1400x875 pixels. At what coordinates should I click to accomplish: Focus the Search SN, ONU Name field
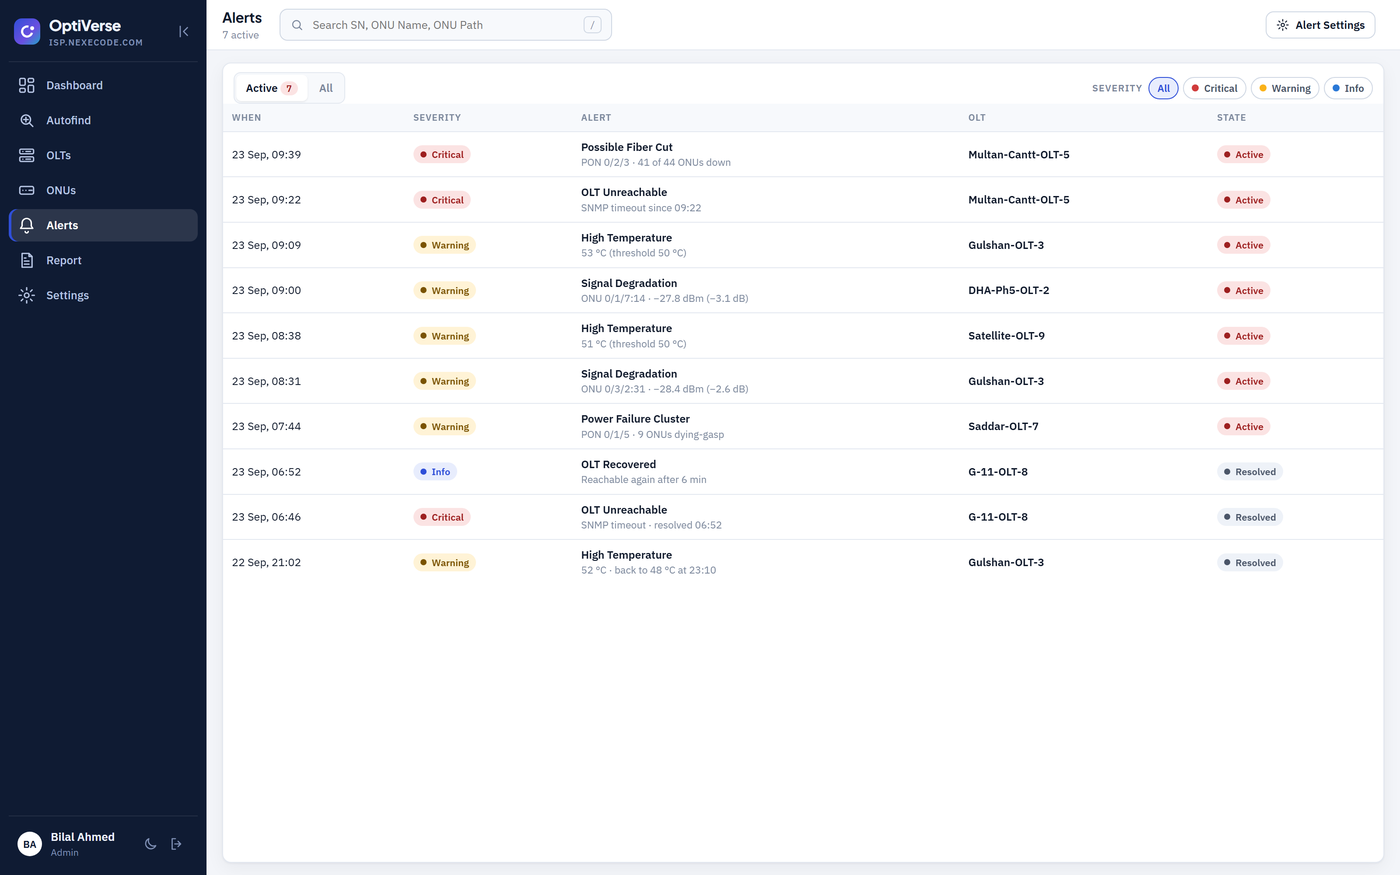pos(446,25)
